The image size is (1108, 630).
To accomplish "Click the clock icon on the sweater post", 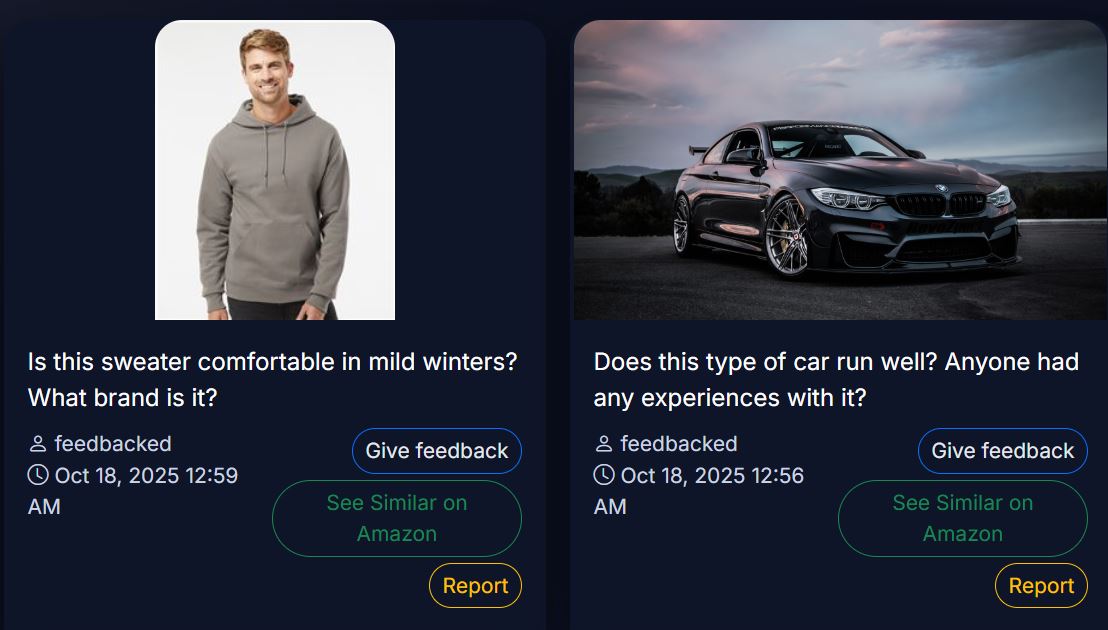I will tap(38, 475).
